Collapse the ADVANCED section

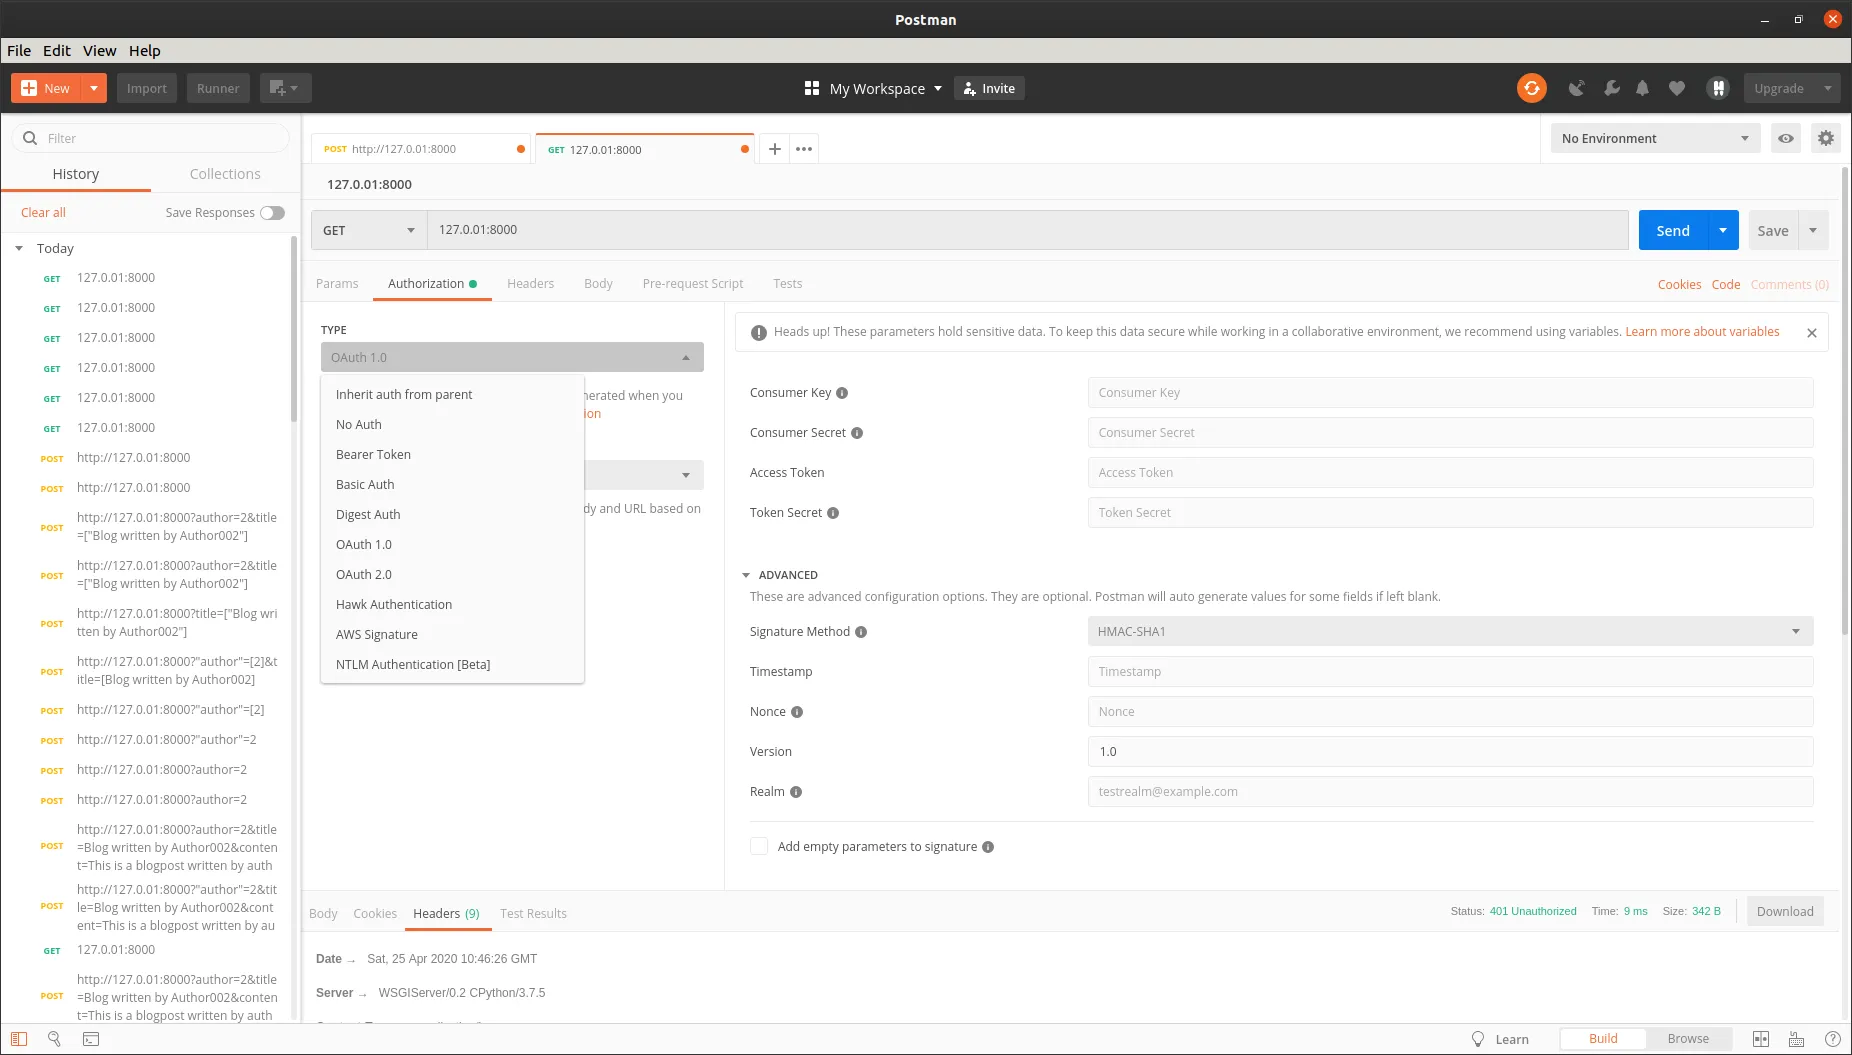(x=746, y=575)
